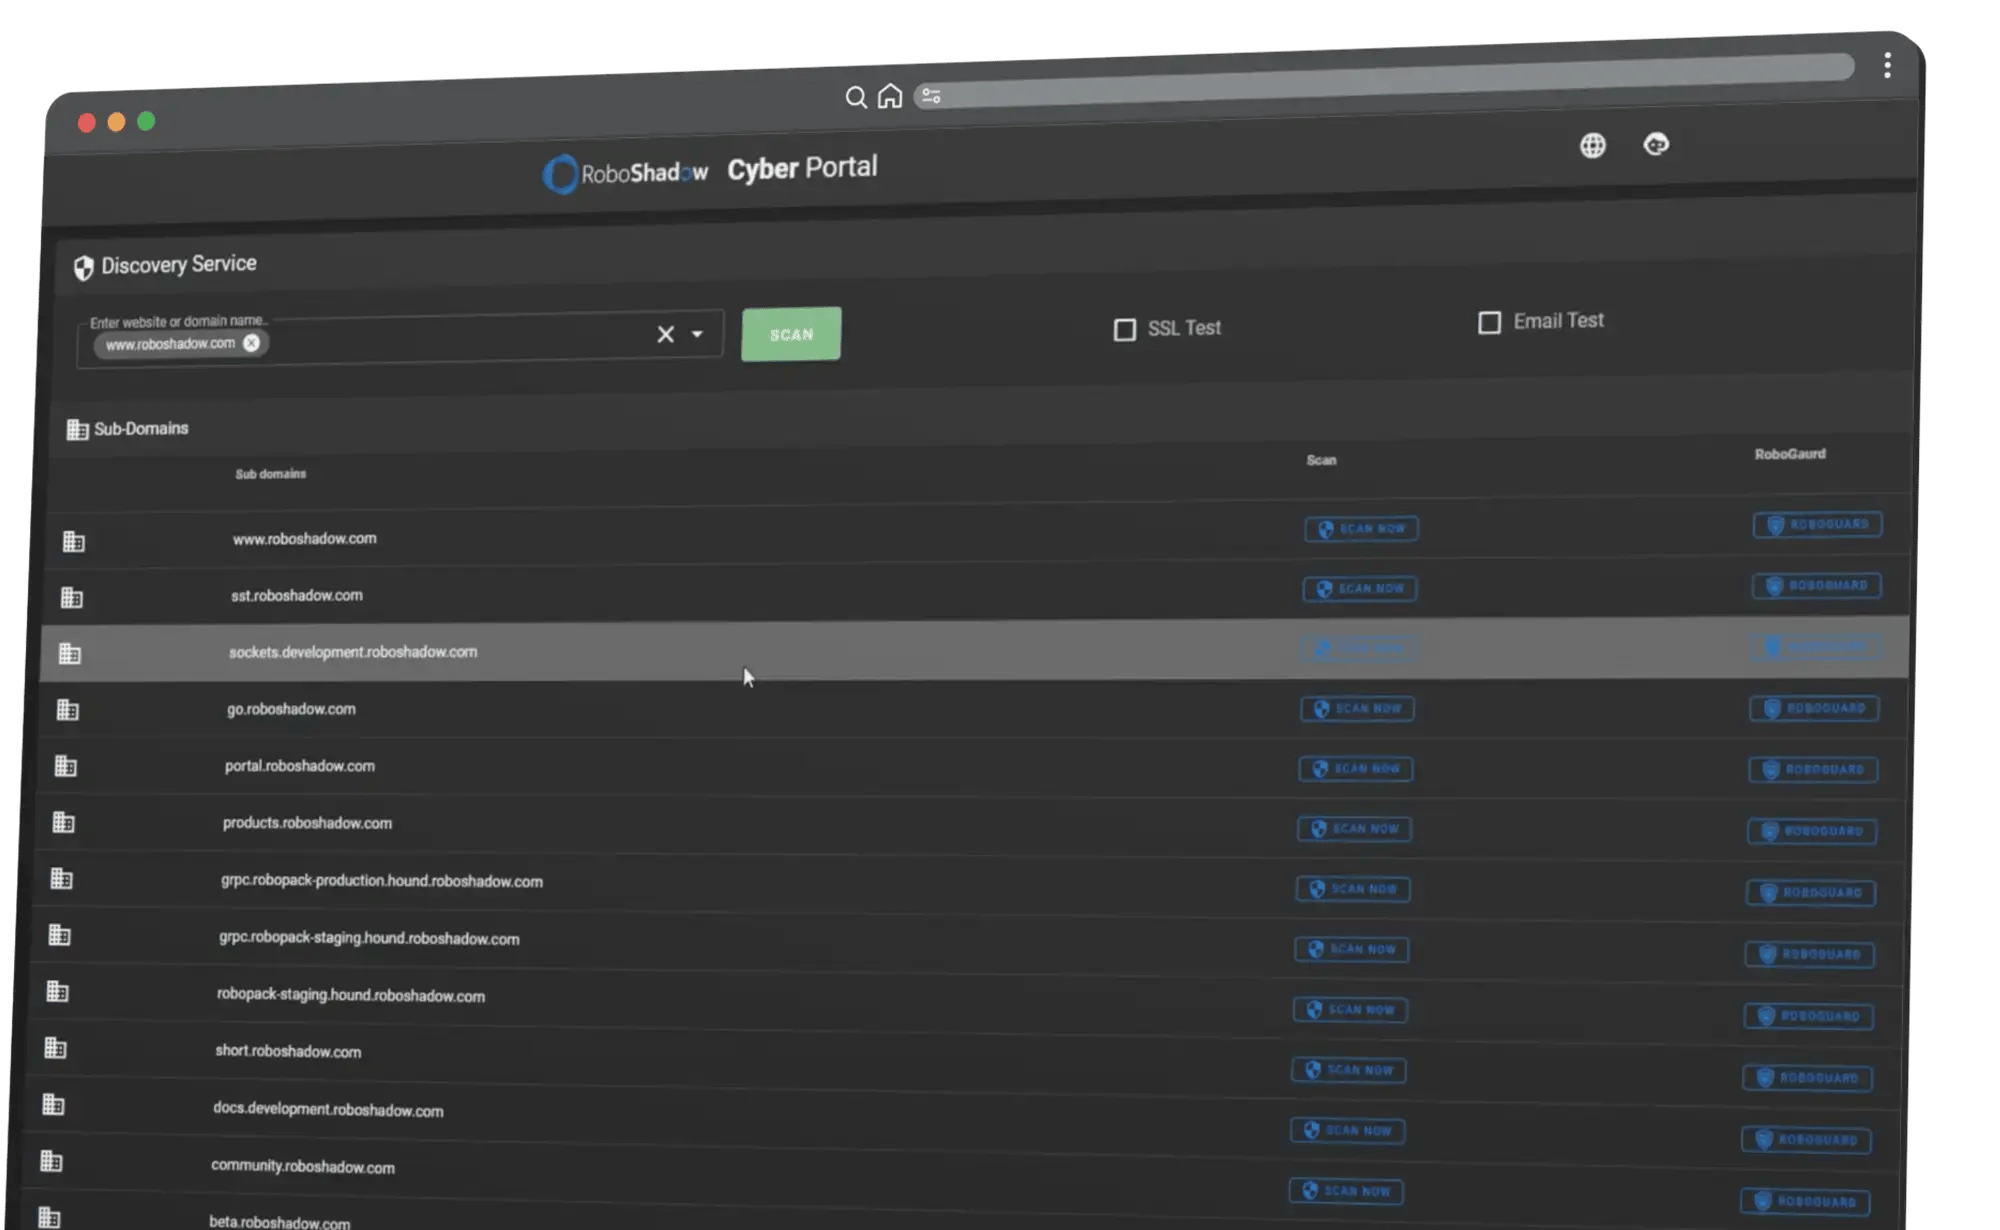This screenshot has width=2000, height=1230.
Task: Open the chat bot icon in the header
Action: tap(1657, 146)
